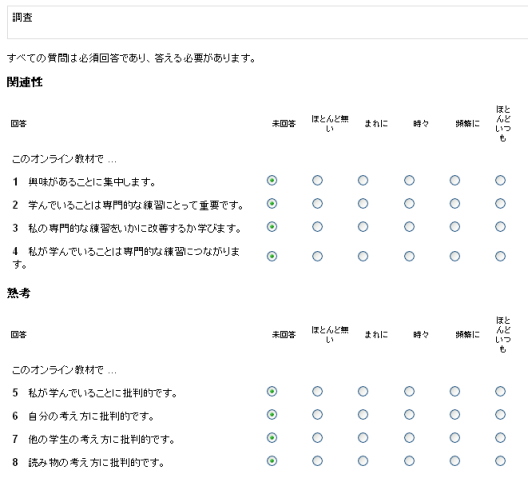
Task: Select ほとんど無い for question 3
Action: click(317, 227)
